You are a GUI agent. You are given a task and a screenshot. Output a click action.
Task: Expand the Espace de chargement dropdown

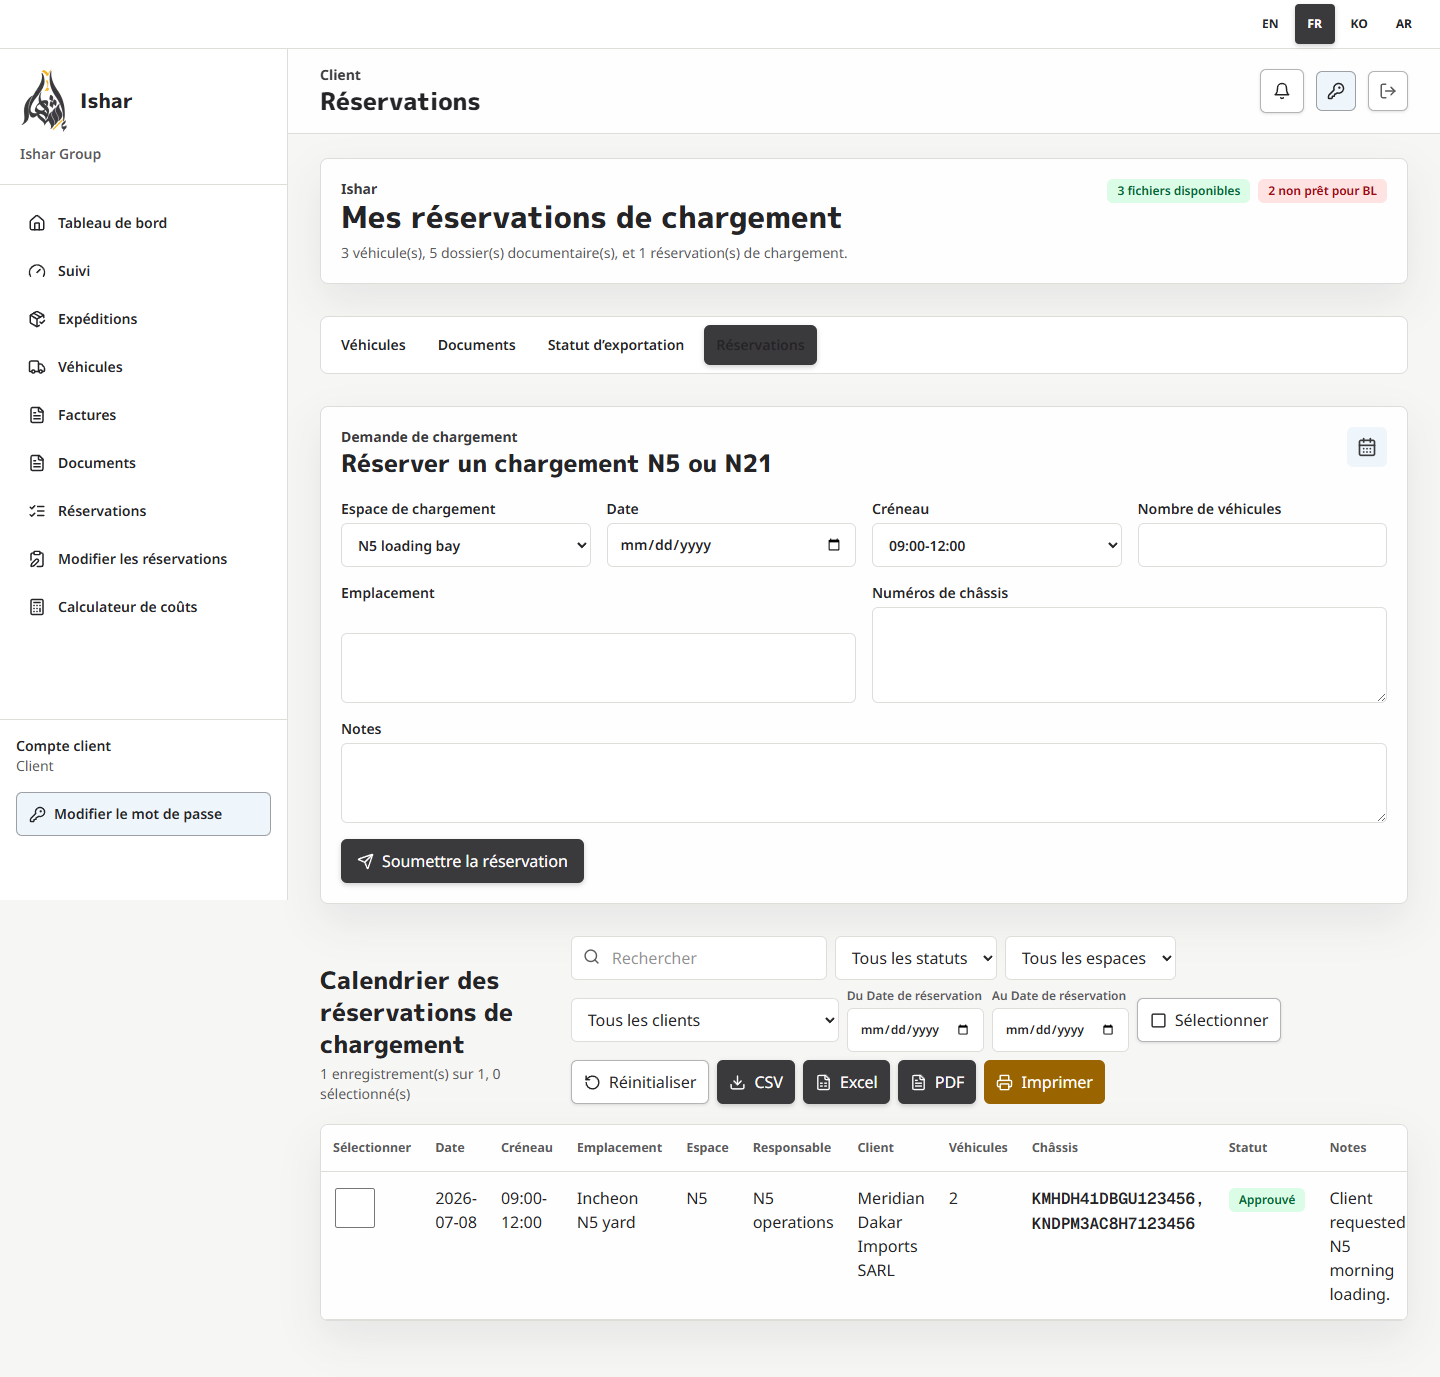tap(466, 545)
